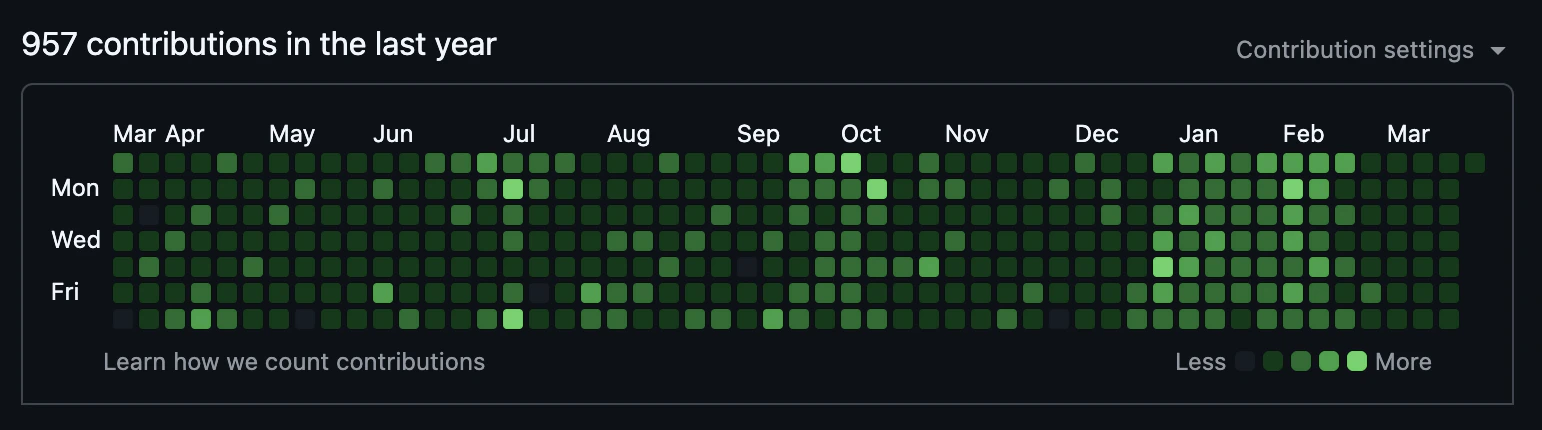The height and width of the screenshot is (430, 1542).
Task: Click the Mar month label beside Apr
Action: [134, 134]
